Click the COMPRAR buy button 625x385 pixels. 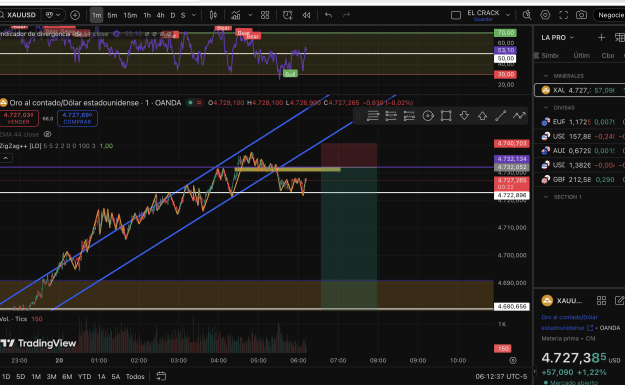pos(77,118)
